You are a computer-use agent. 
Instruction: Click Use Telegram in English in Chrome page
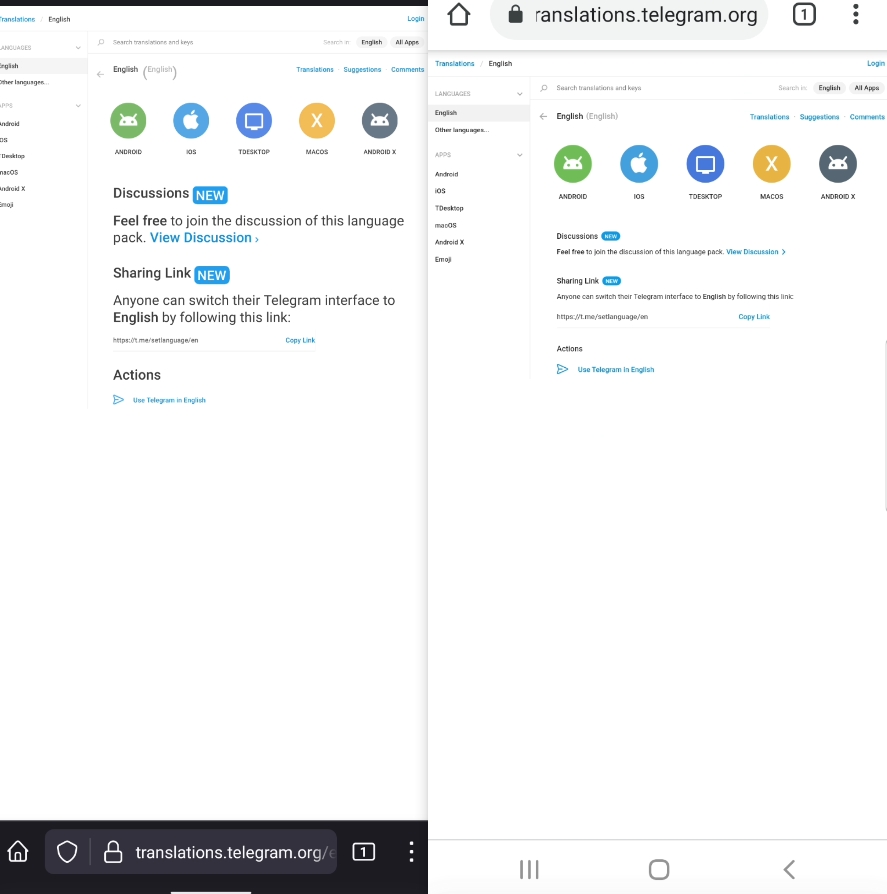point(615,370)
